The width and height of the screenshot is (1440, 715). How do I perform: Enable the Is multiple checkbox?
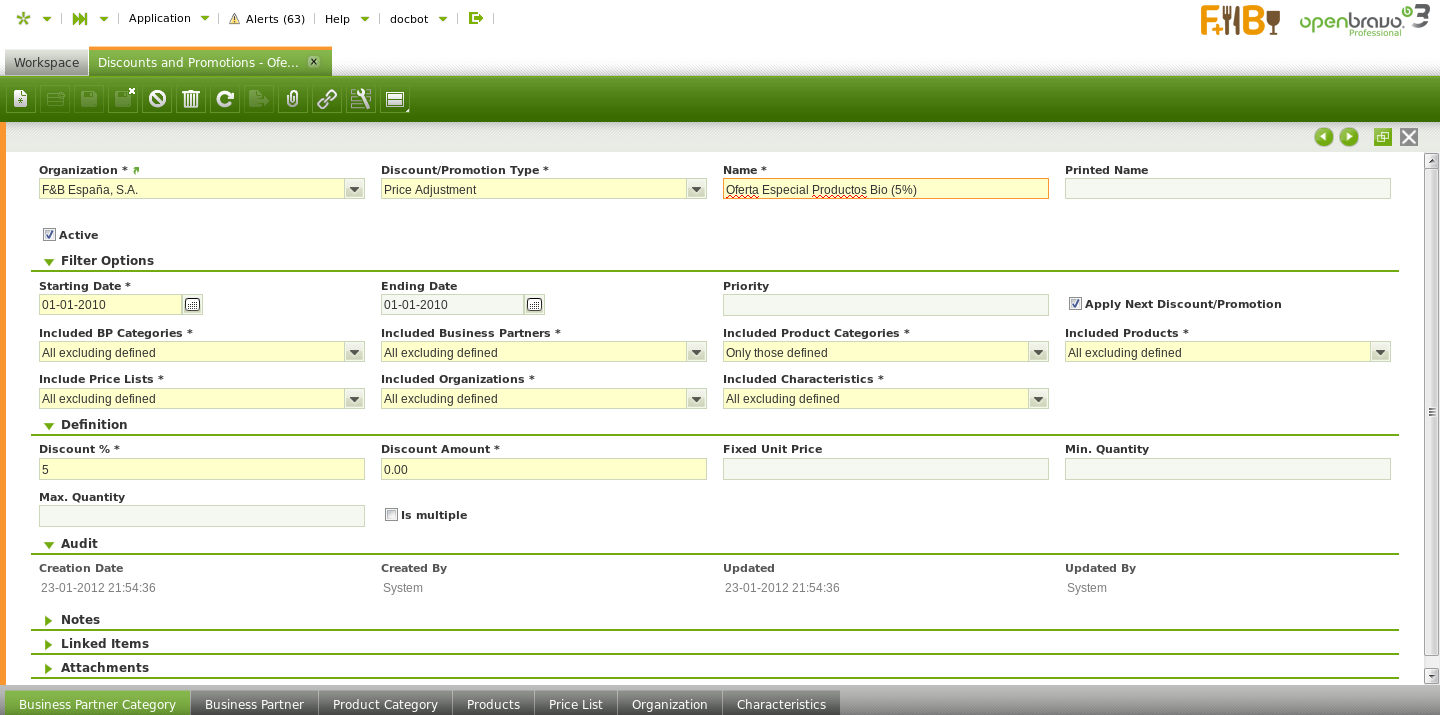391,515
